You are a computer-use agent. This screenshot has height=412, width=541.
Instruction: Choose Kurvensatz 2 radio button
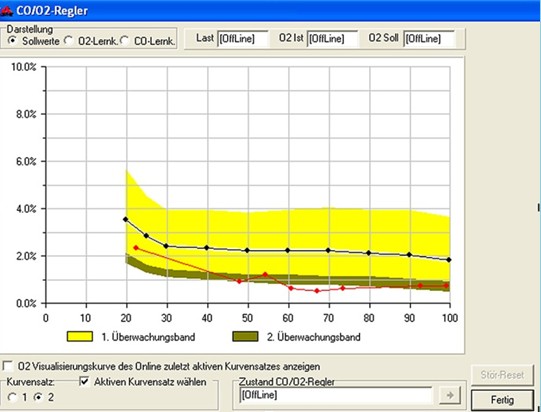pyautogui.click(x=39, y=398)
